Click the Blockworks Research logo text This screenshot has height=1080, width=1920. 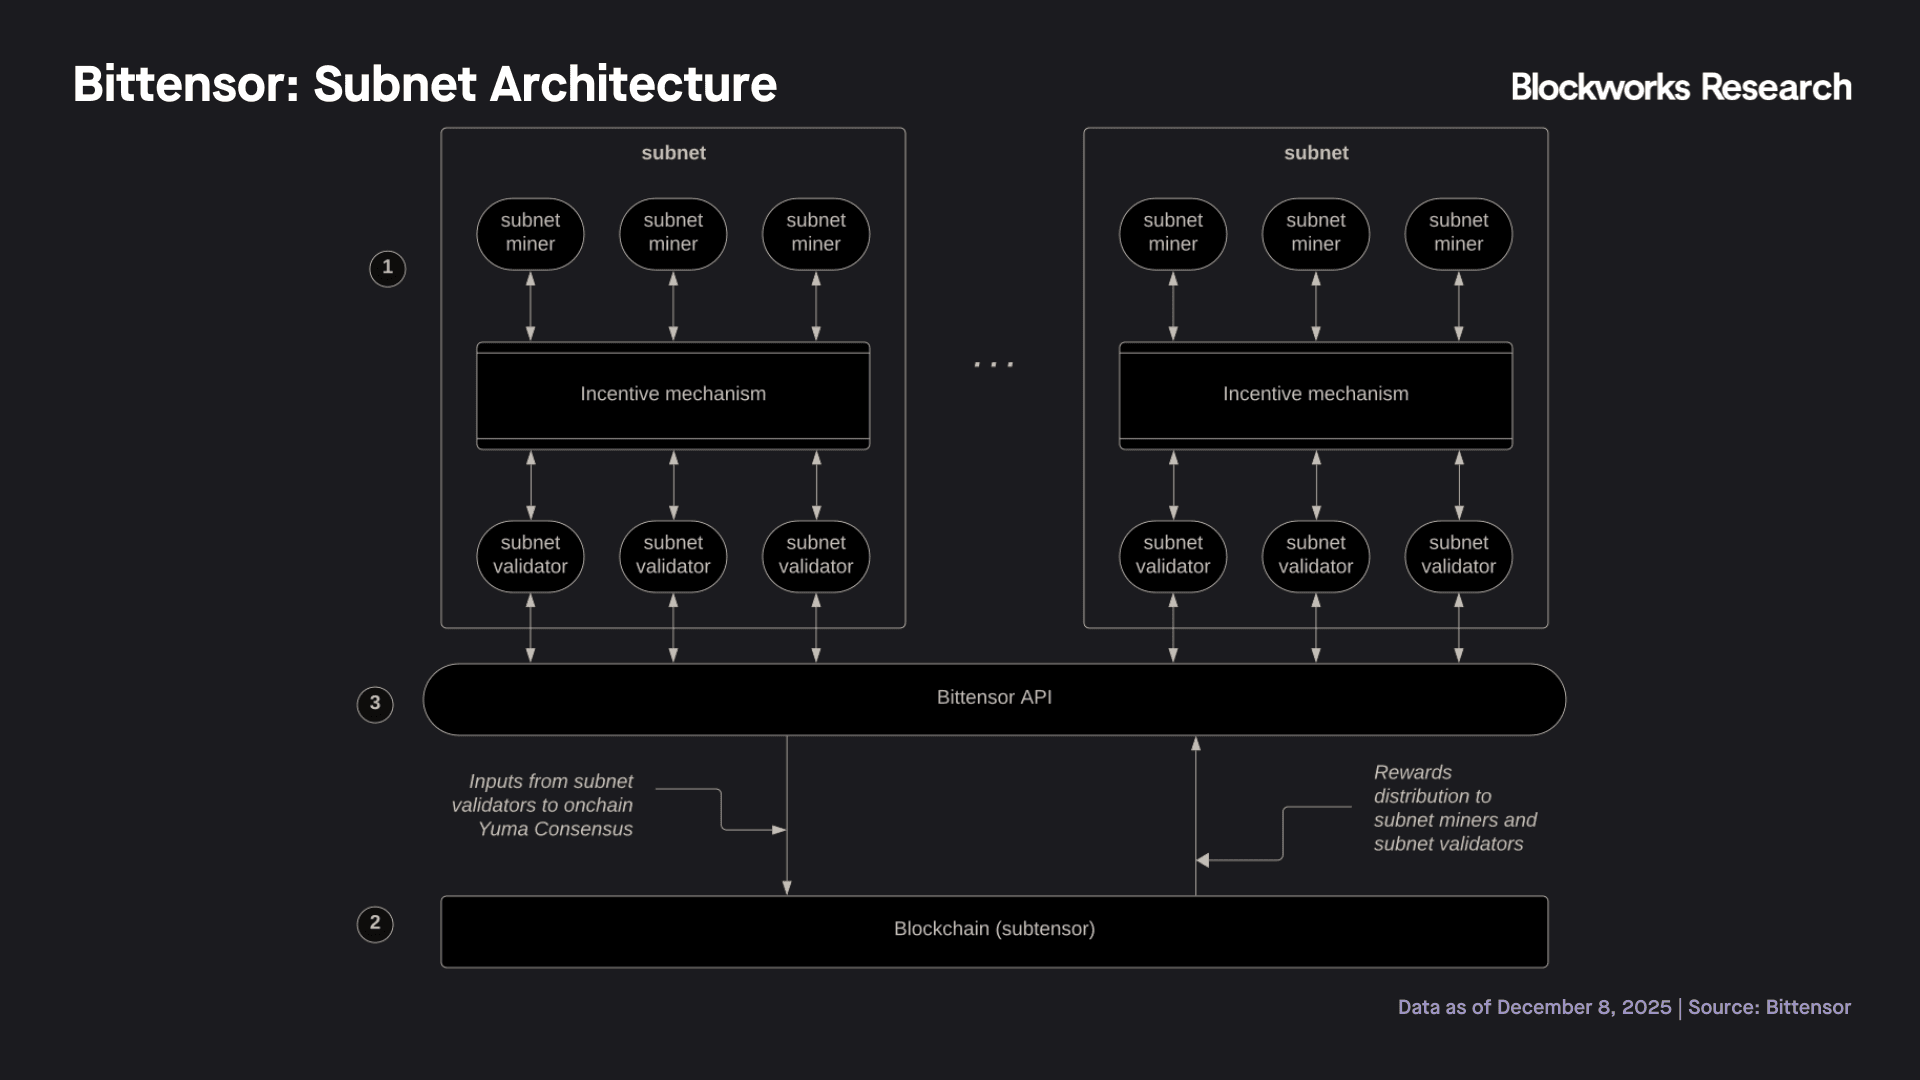click(1681, 87)
